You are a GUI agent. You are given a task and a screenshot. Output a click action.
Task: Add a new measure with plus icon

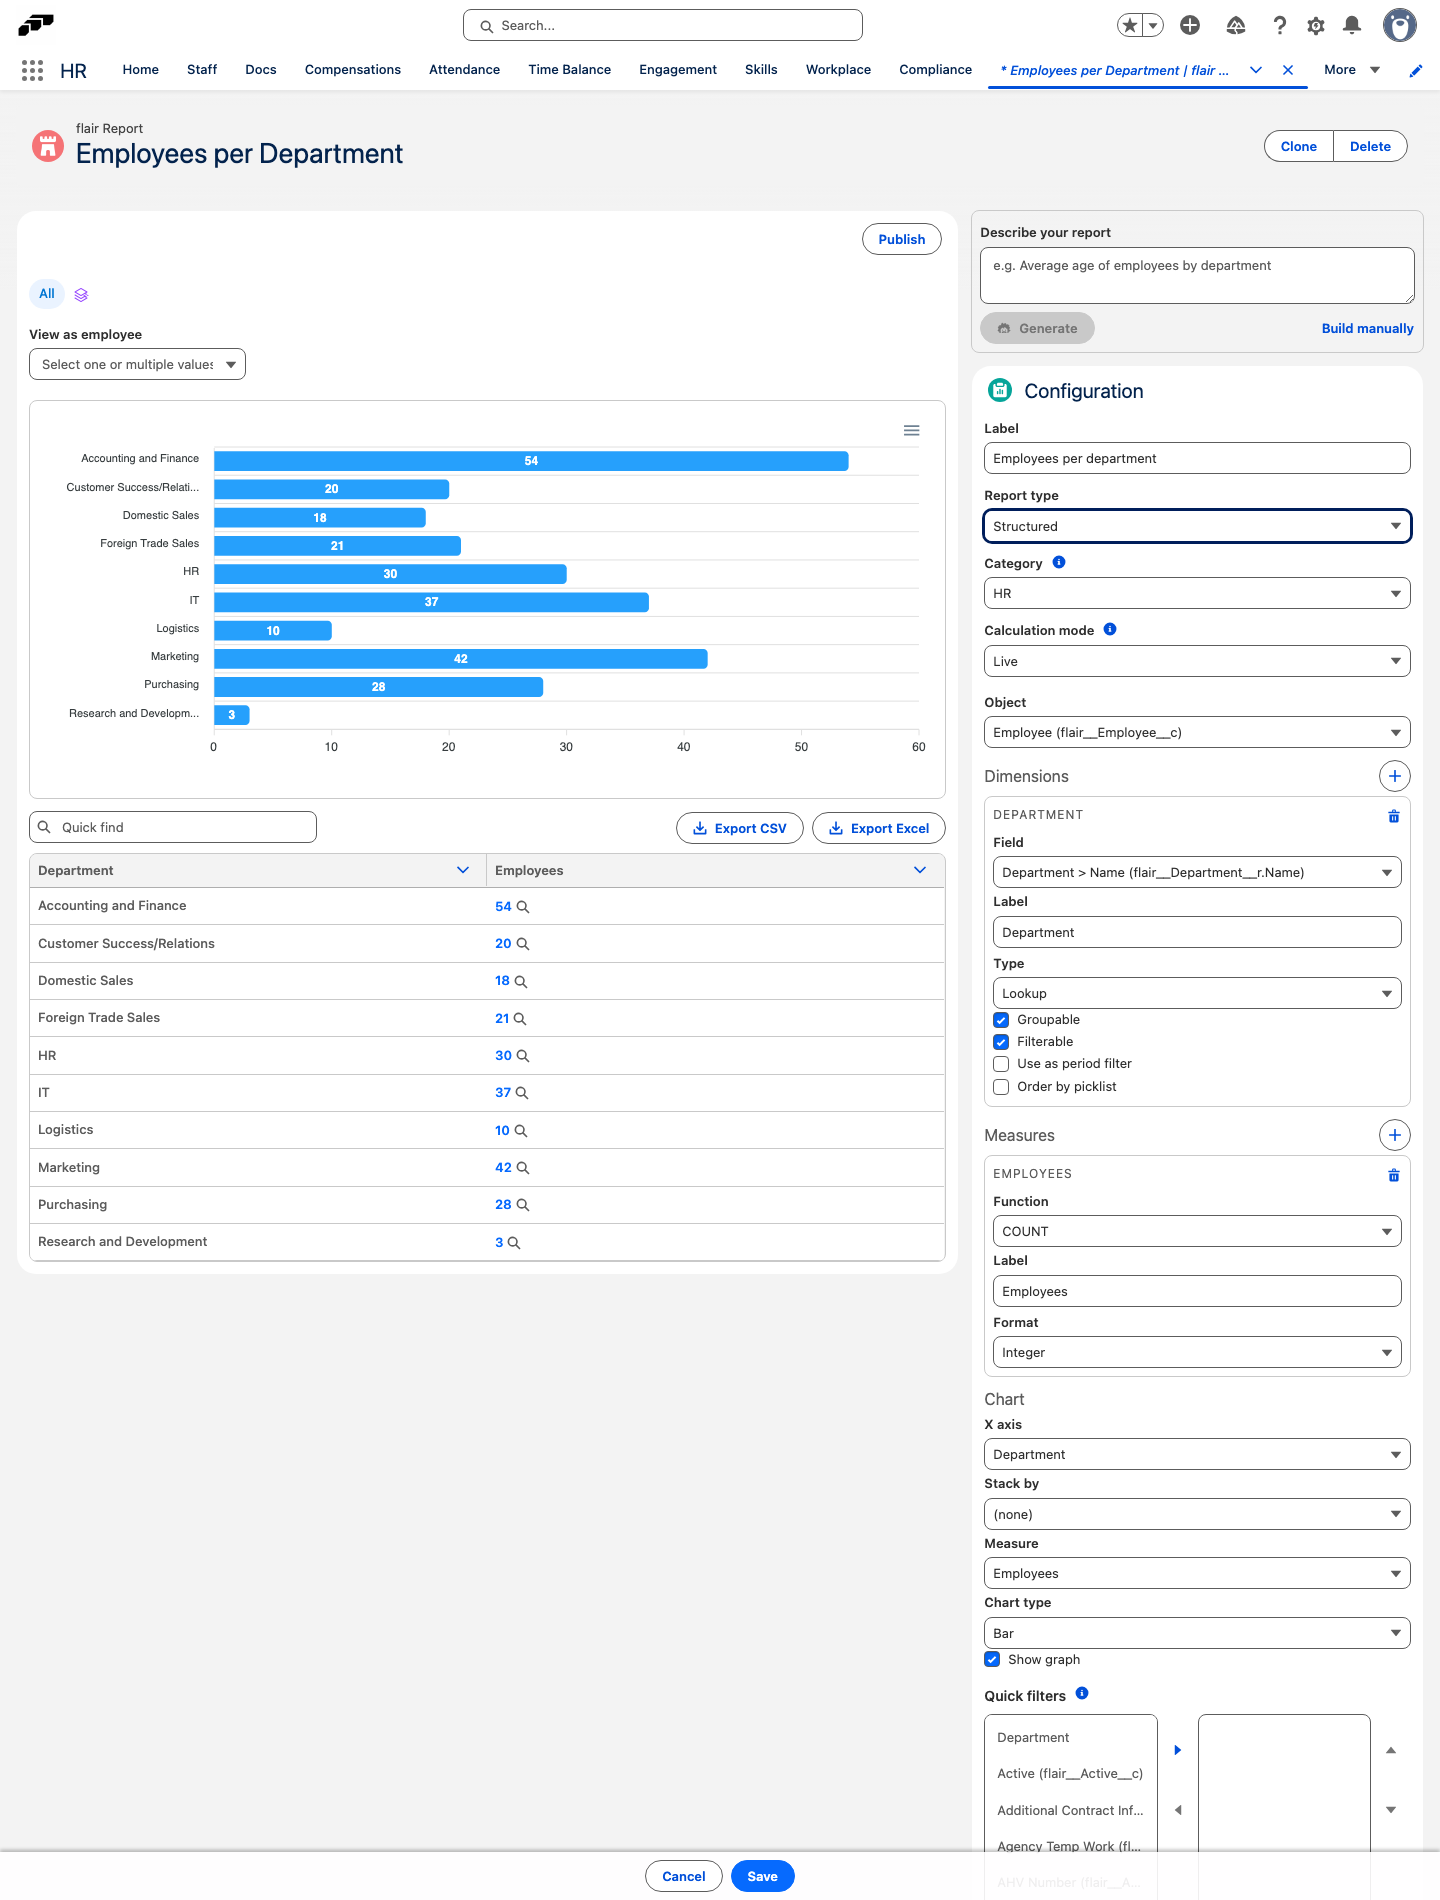tap(1395, 1135)
